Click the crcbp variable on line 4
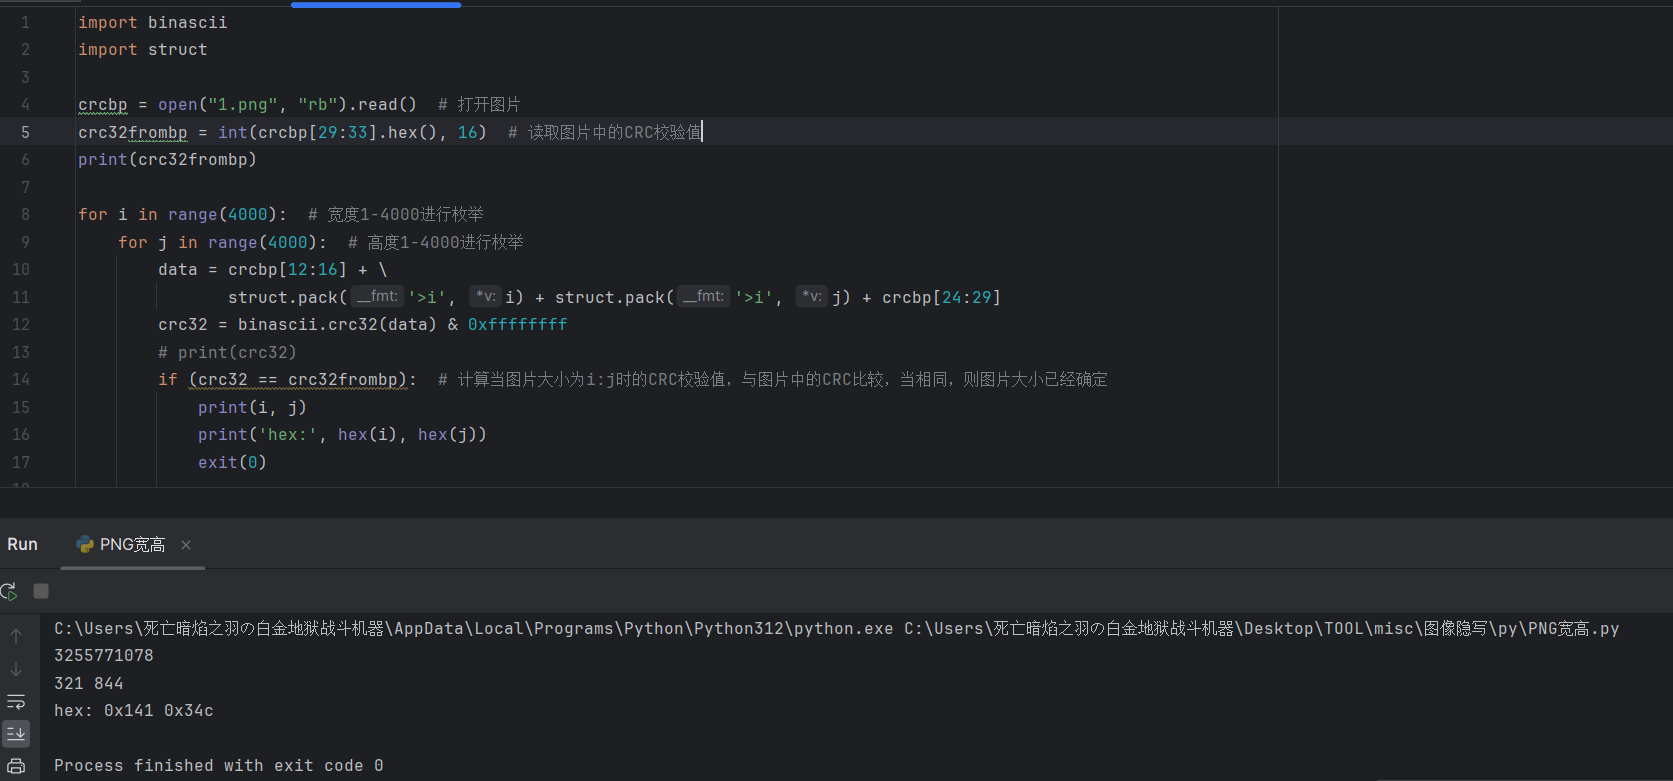The height and width of the screenshot is (781, 1673). tap(103, 104)
